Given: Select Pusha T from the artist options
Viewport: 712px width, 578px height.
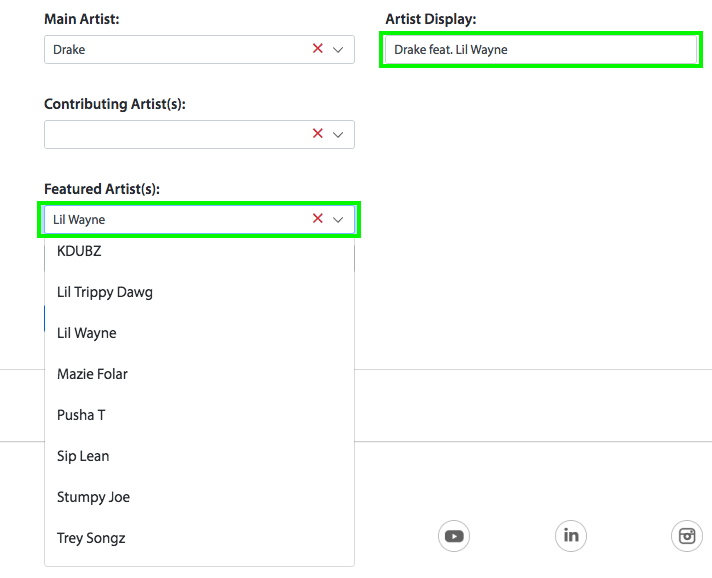Looking at the screenshot, I should tap(199, 415).
